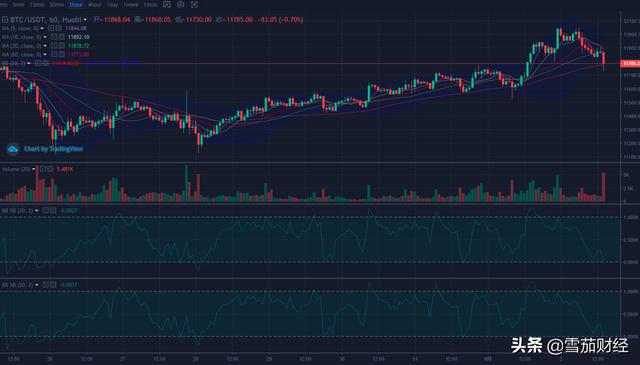Toggle fullscreen mode icon in top toolbar
Screen dimensions: 640x365
194,4
